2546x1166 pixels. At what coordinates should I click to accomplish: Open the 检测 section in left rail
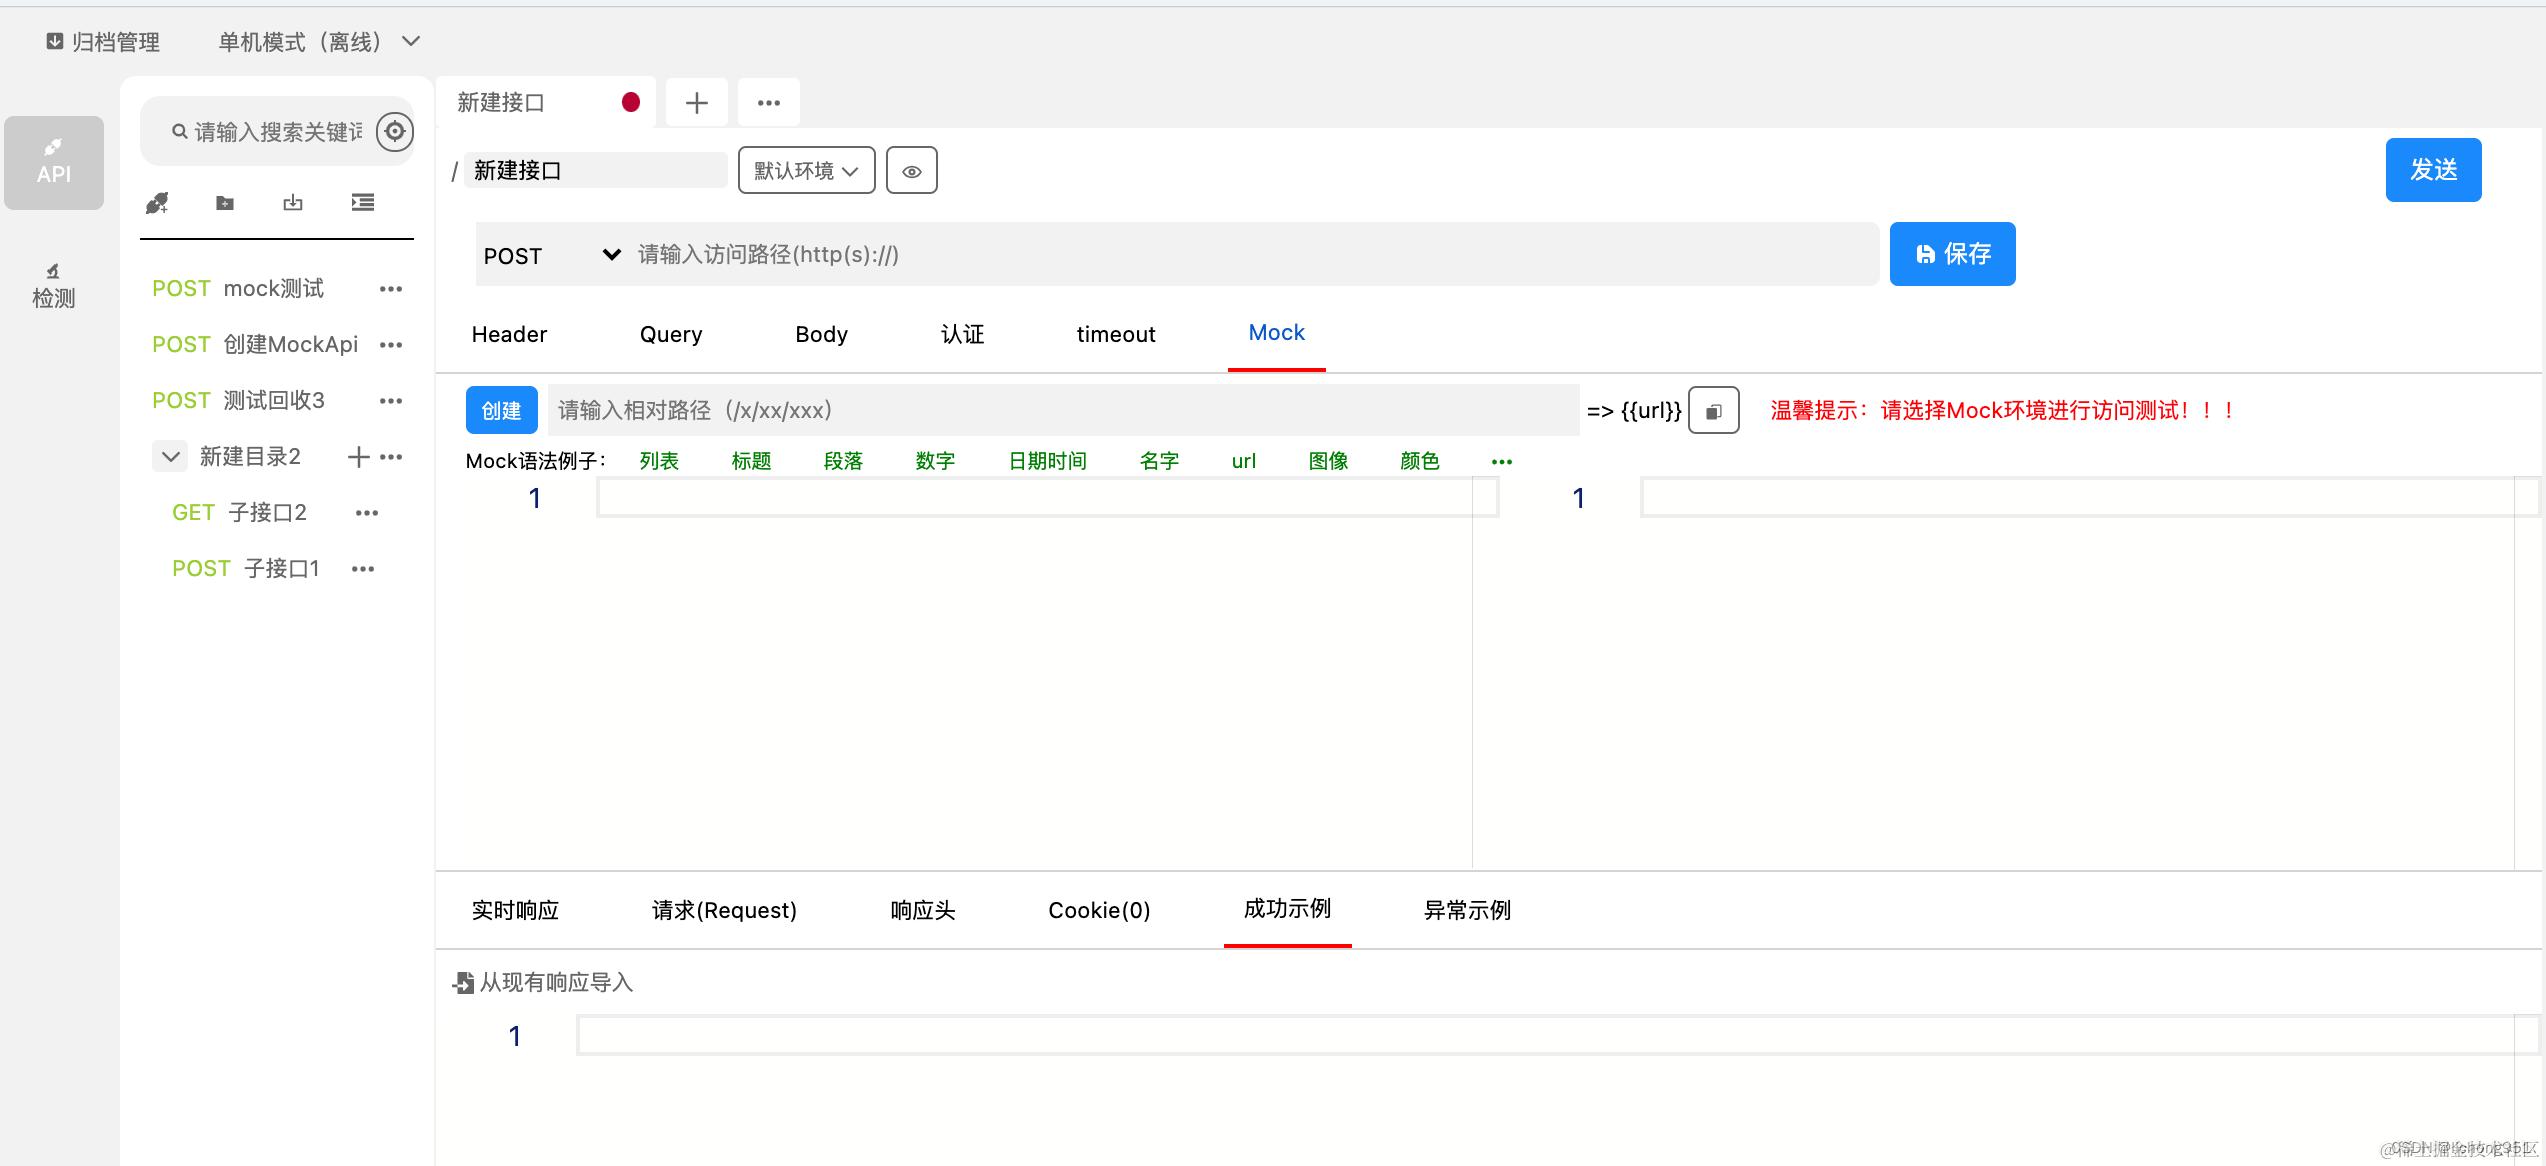[x=54, y=286]
